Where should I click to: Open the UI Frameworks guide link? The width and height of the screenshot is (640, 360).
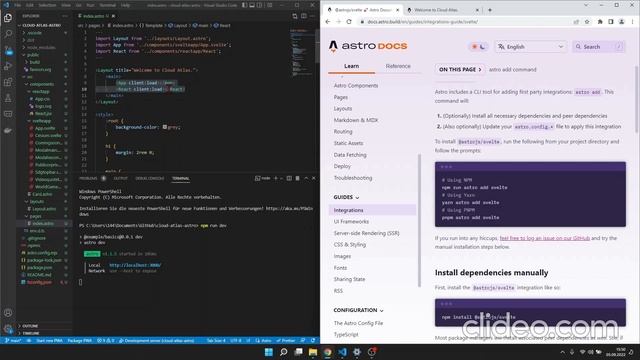point(351,222)
